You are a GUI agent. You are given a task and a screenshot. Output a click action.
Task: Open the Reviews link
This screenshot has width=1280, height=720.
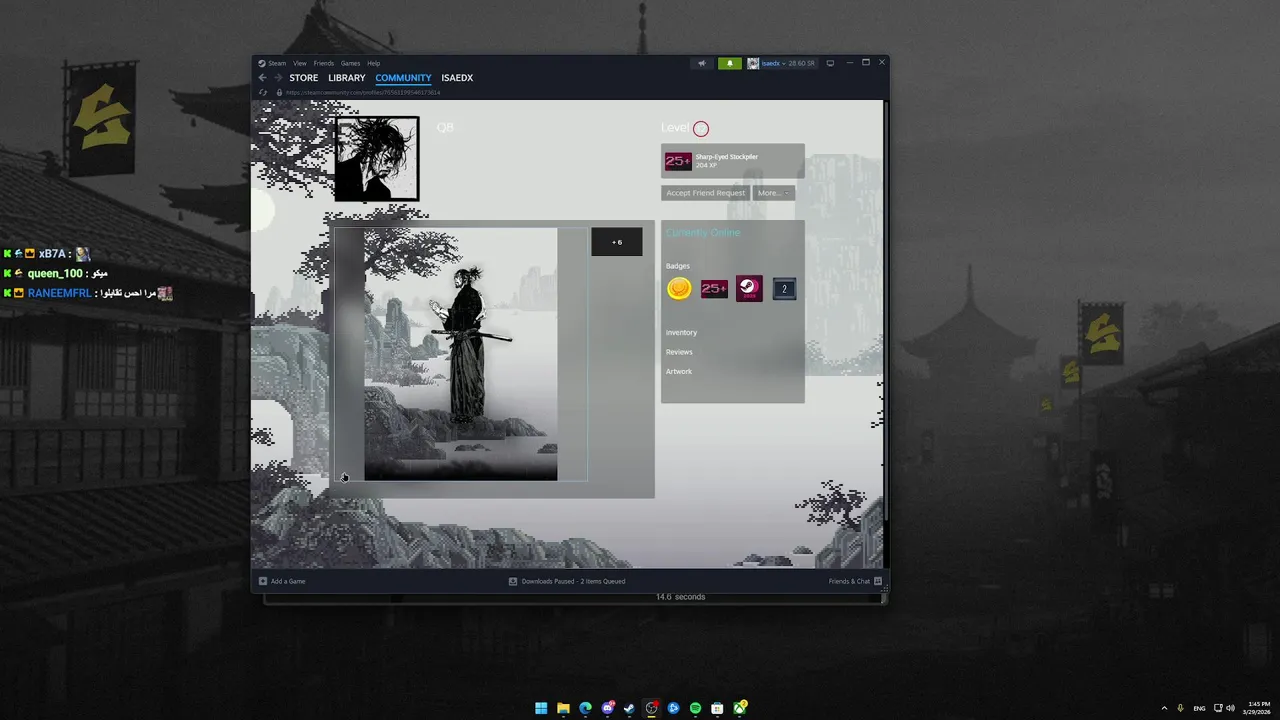[679, 352]
